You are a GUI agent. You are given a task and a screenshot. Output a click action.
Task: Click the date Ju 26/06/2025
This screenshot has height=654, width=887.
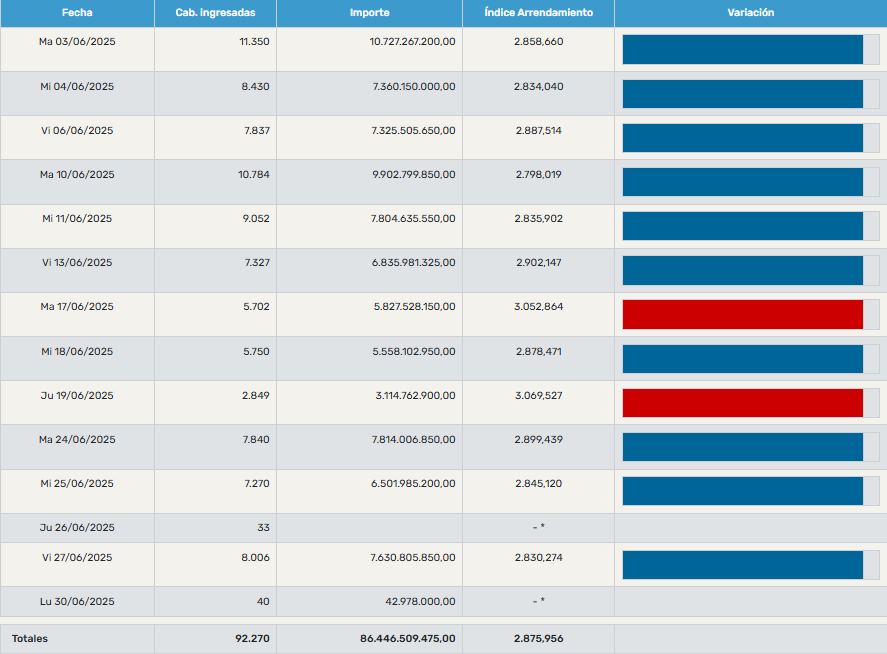click(77, 528)
